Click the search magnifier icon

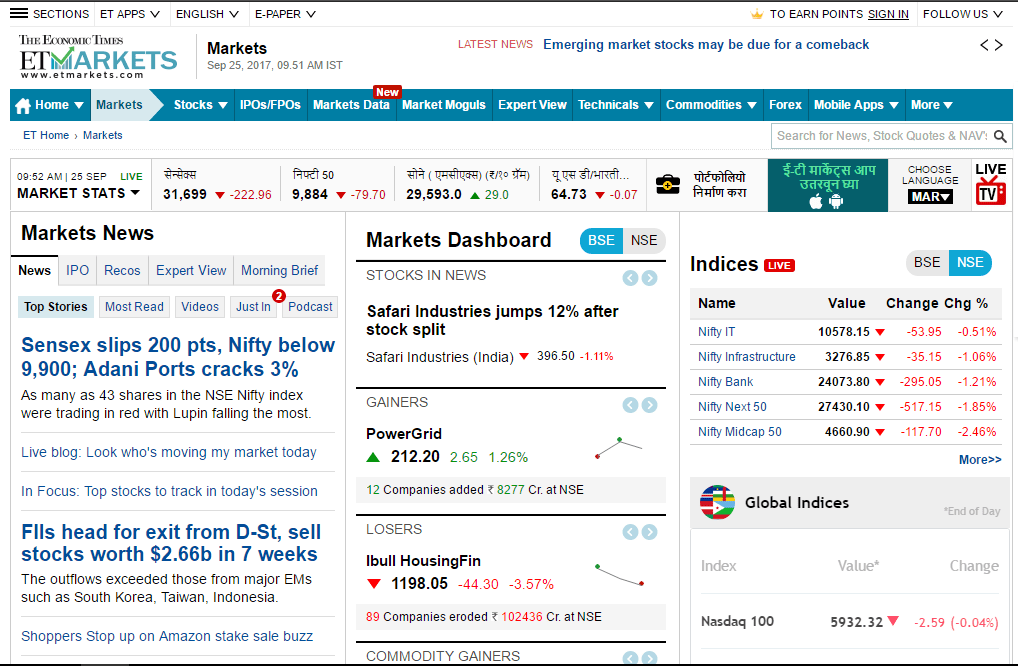pyautogui.click(x=1000, y=136)
